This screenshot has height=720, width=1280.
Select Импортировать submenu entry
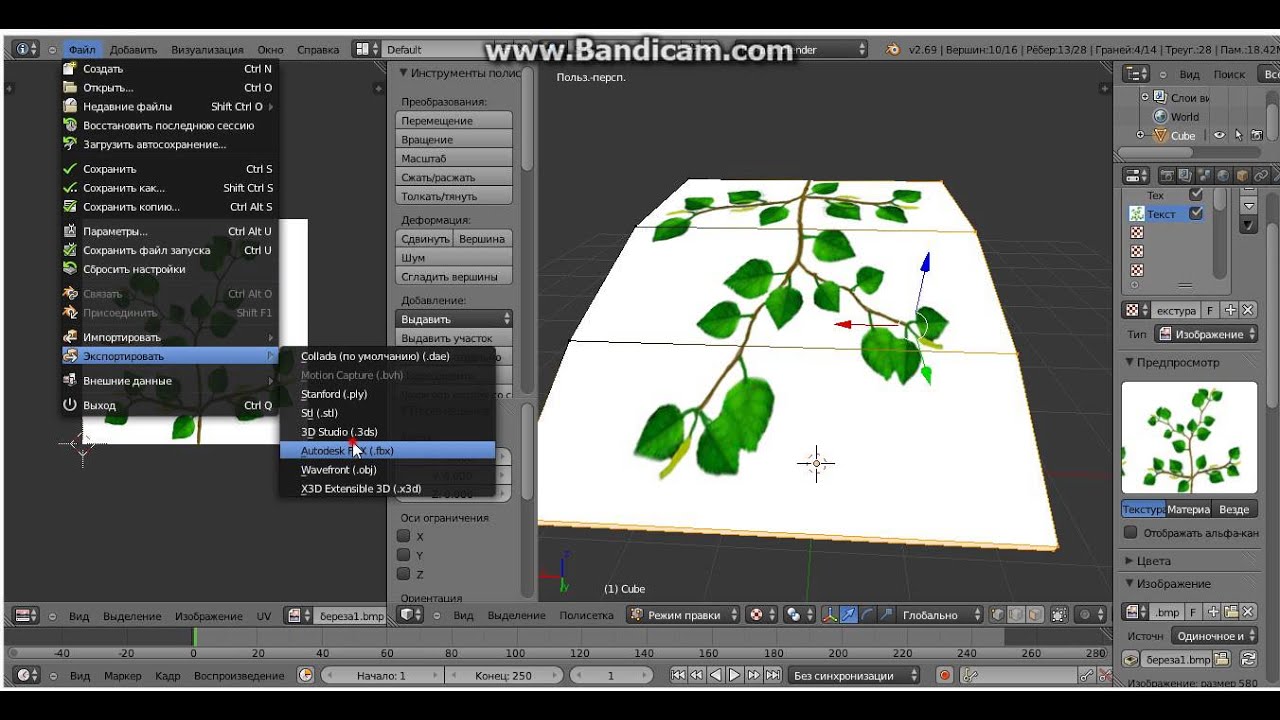(168, 337)
